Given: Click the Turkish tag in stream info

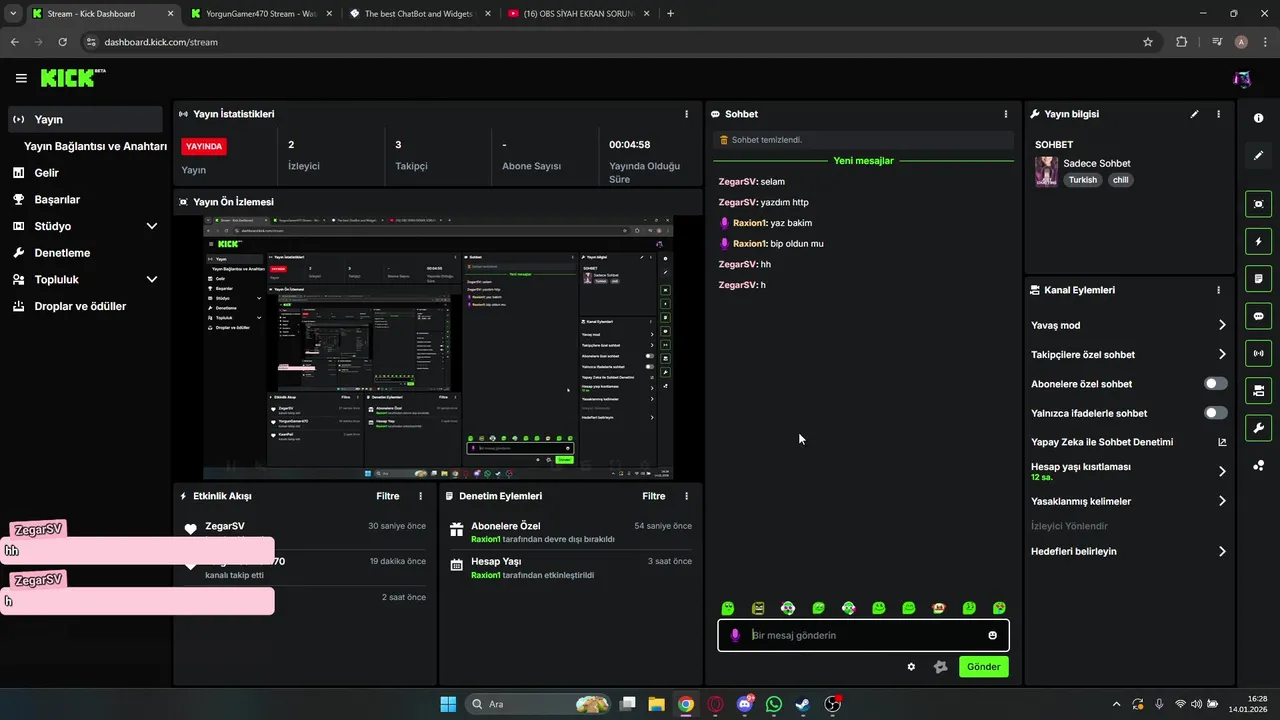Looking at the screenshot, I should click(1082, 180).
